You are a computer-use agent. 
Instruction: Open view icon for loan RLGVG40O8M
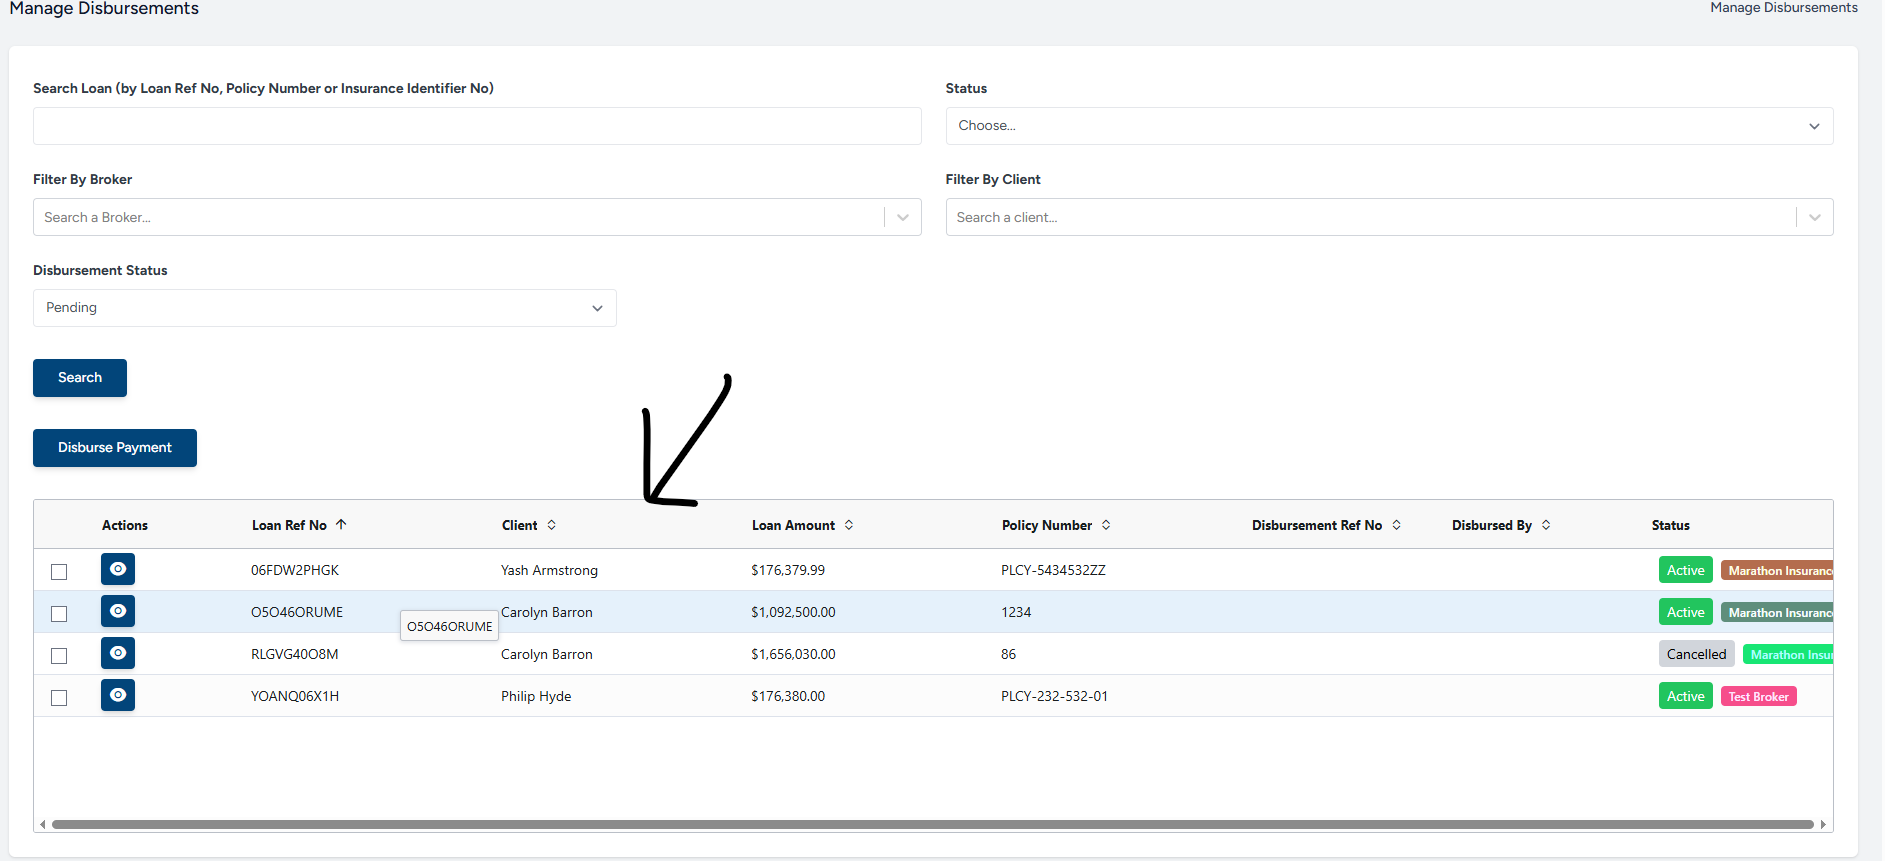pyautogui.click(x=118, y=653)
